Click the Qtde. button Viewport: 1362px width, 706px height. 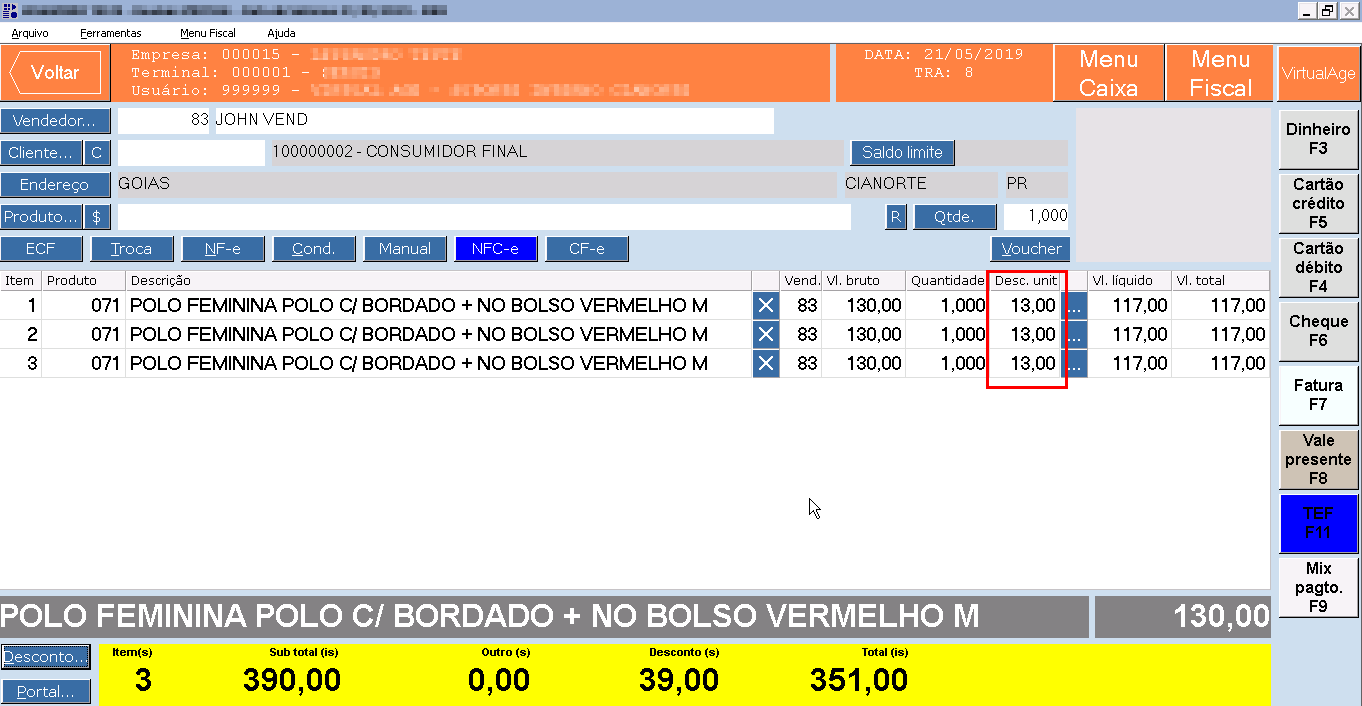[x=956, y=217]
